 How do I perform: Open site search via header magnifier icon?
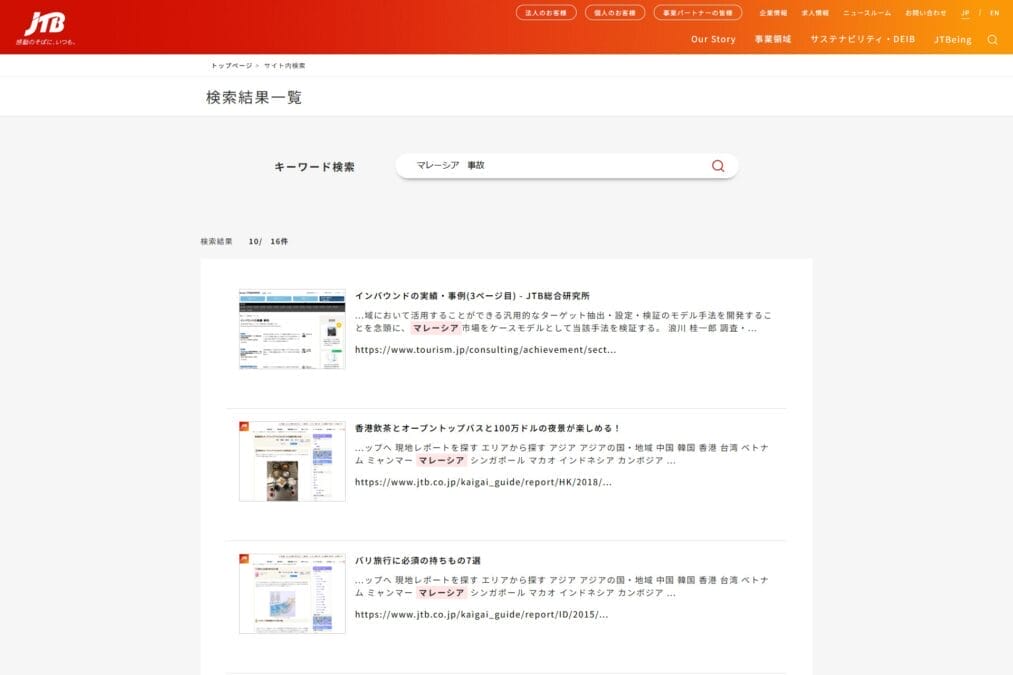coord(992,40)
